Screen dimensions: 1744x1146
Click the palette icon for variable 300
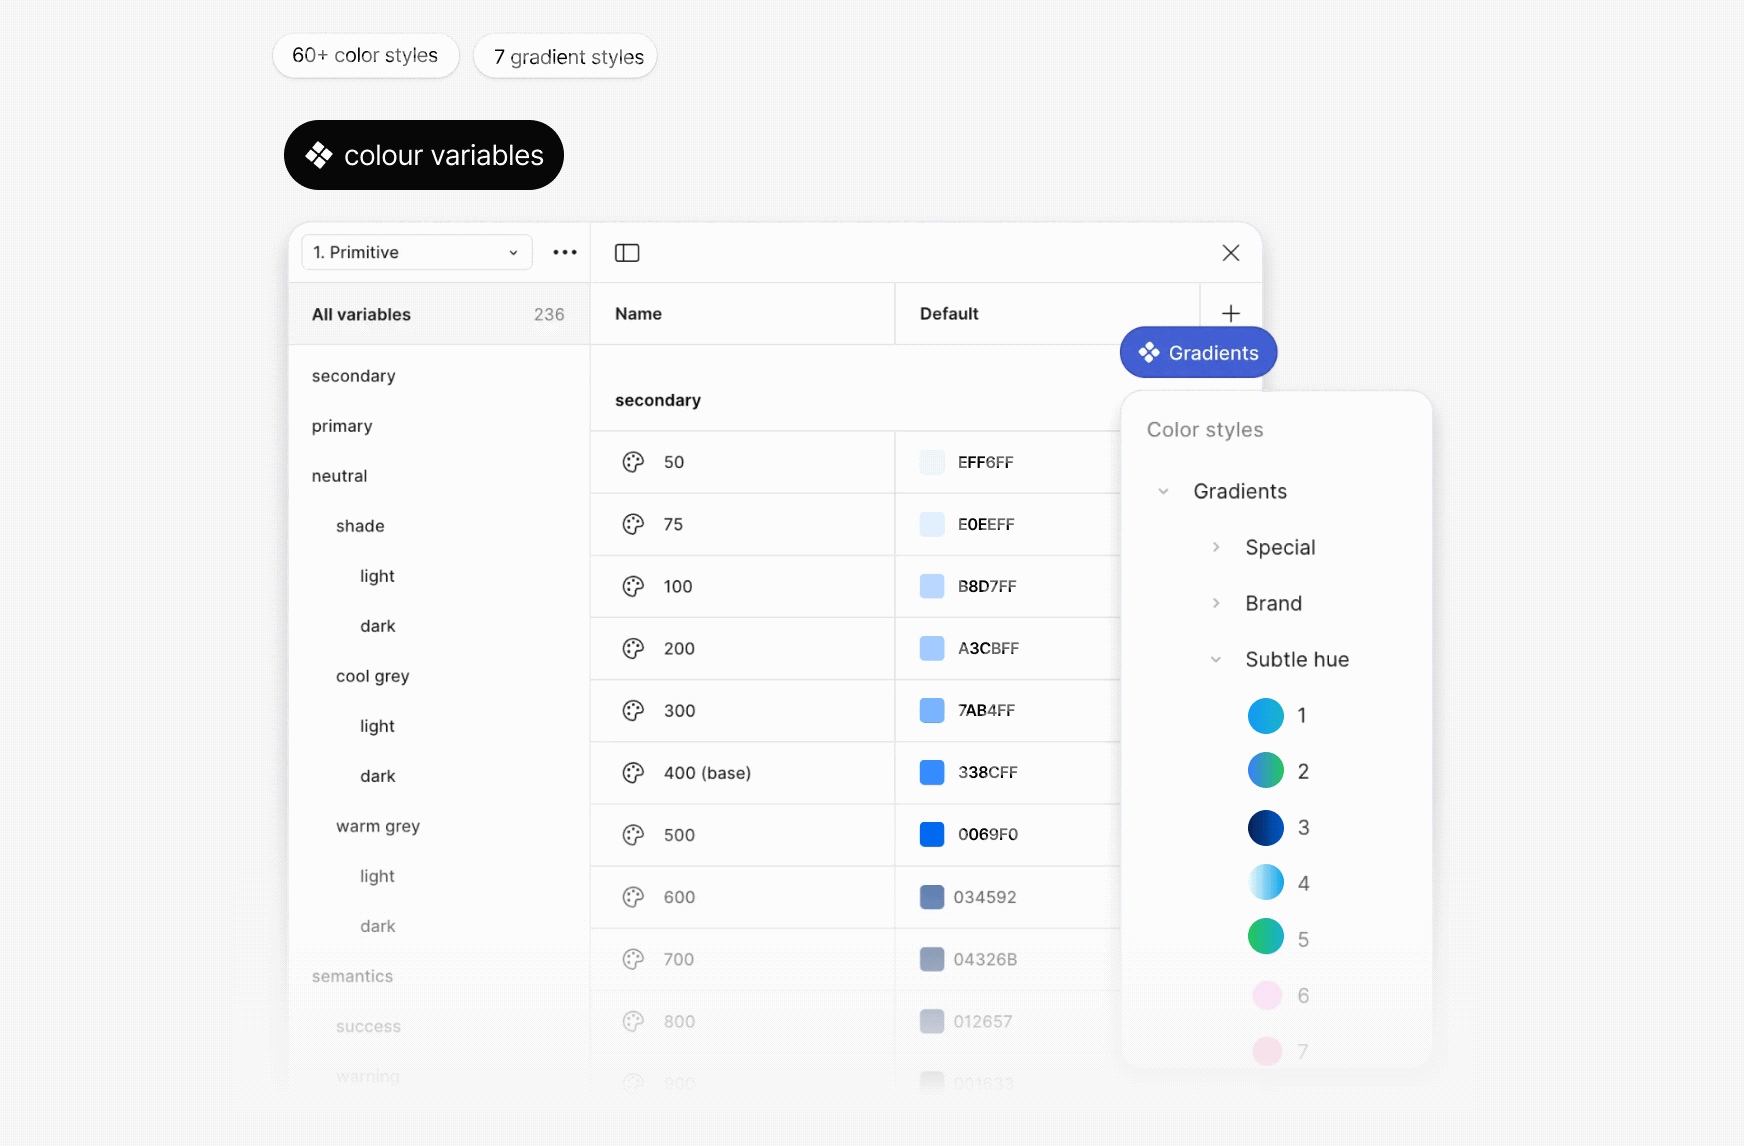point(633,710)
